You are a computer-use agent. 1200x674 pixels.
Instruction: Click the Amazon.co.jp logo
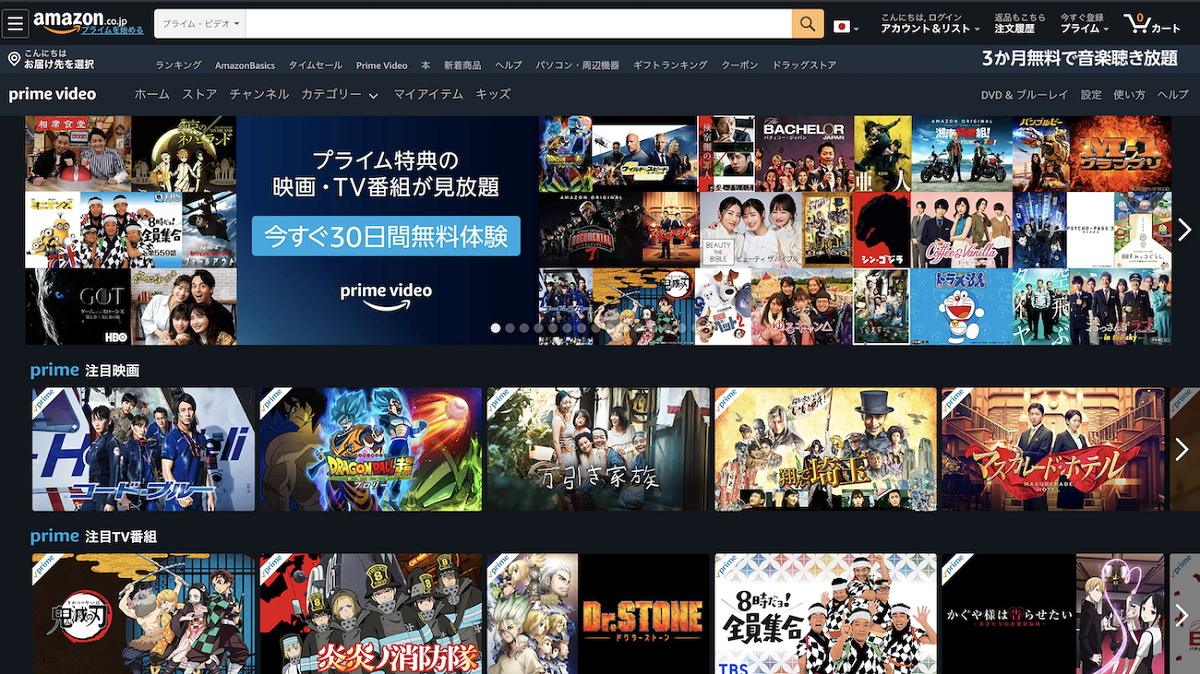pyautogui.click(x=88, y=21)
